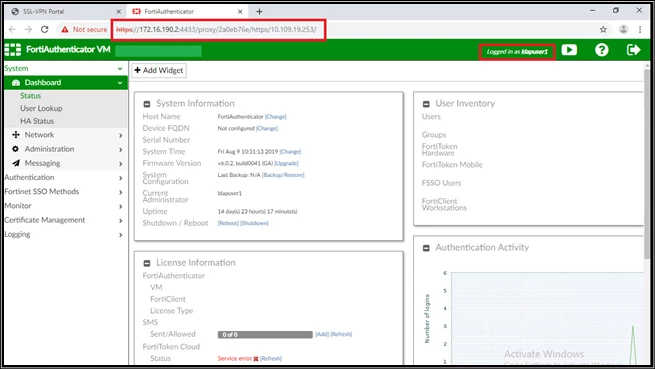Screen dimensions: 655x369
Task: Open User Lookup in sidebar
Action: tap(41, 108)
